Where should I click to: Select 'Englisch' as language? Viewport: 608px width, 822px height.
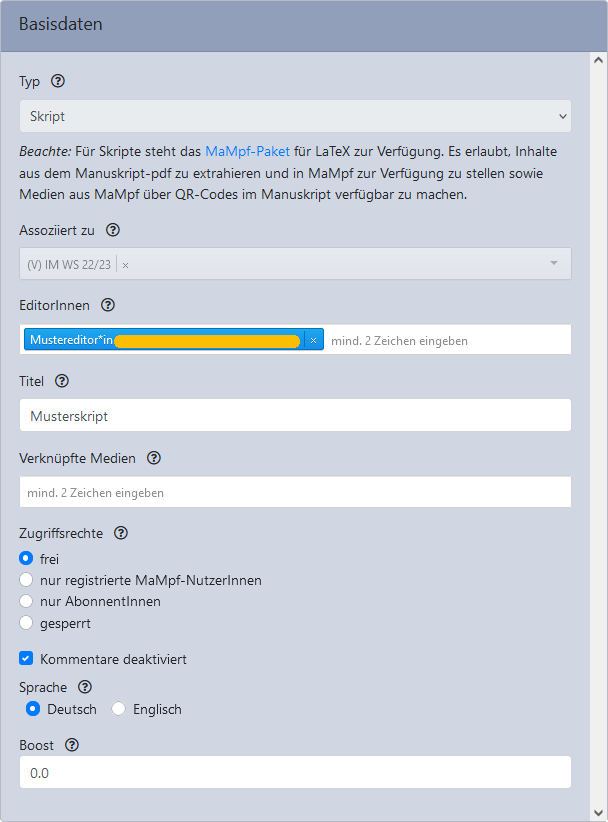click(x=119, y=709)
